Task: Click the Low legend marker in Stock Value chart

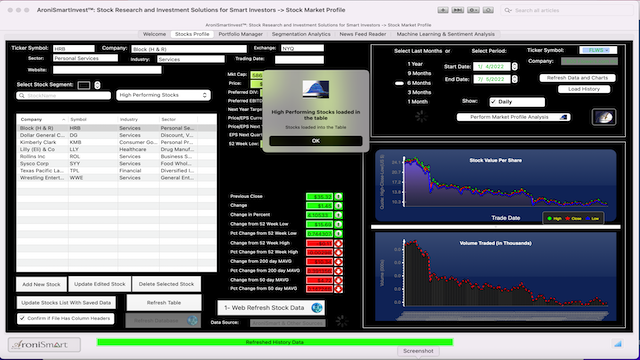Action: 588,219
